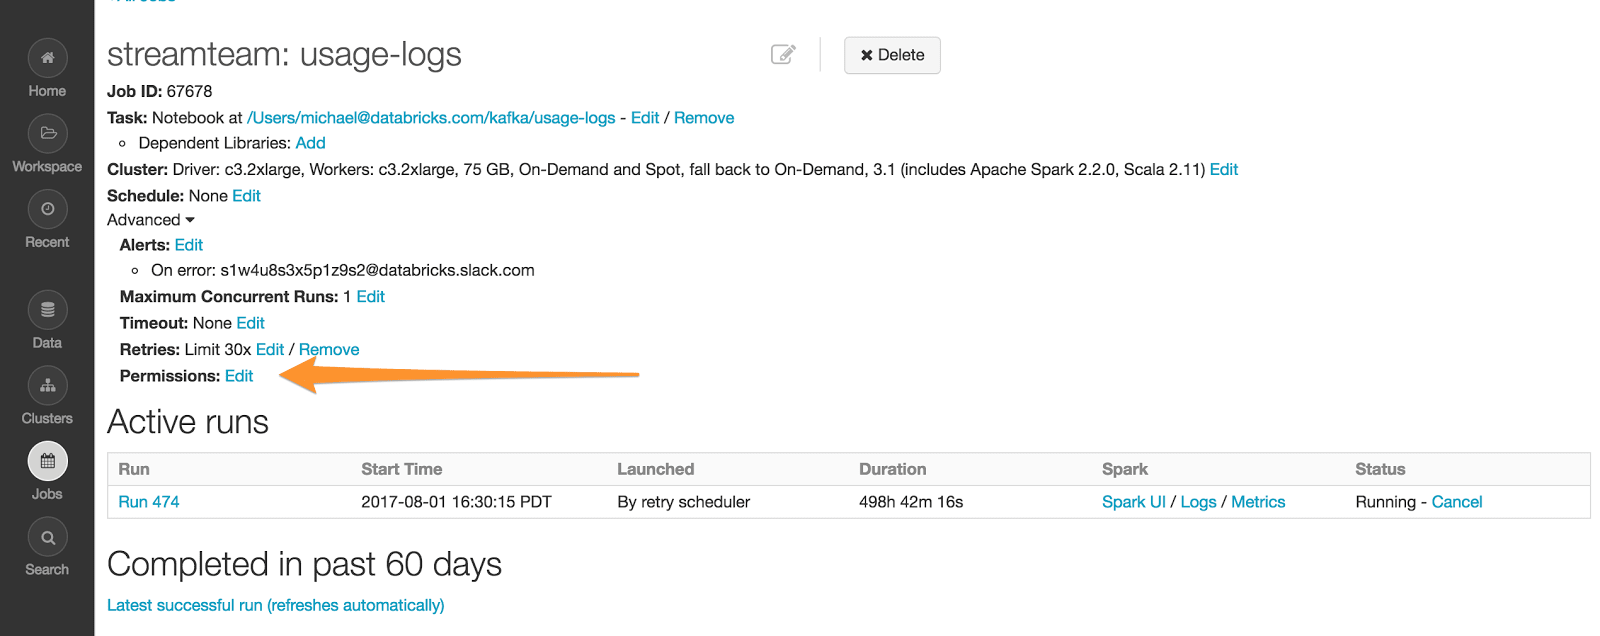Open the Data database icon
Viewport: 1600px width, 636px height.
[x=47, y=310]
